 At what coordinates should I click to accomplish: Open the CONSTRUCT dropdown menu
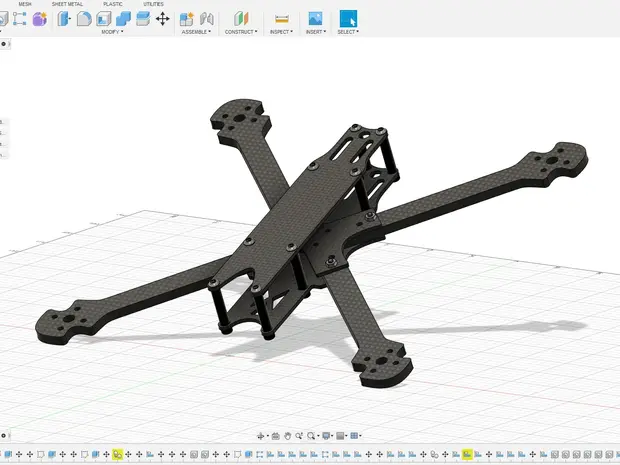click(x=241, y=32)
